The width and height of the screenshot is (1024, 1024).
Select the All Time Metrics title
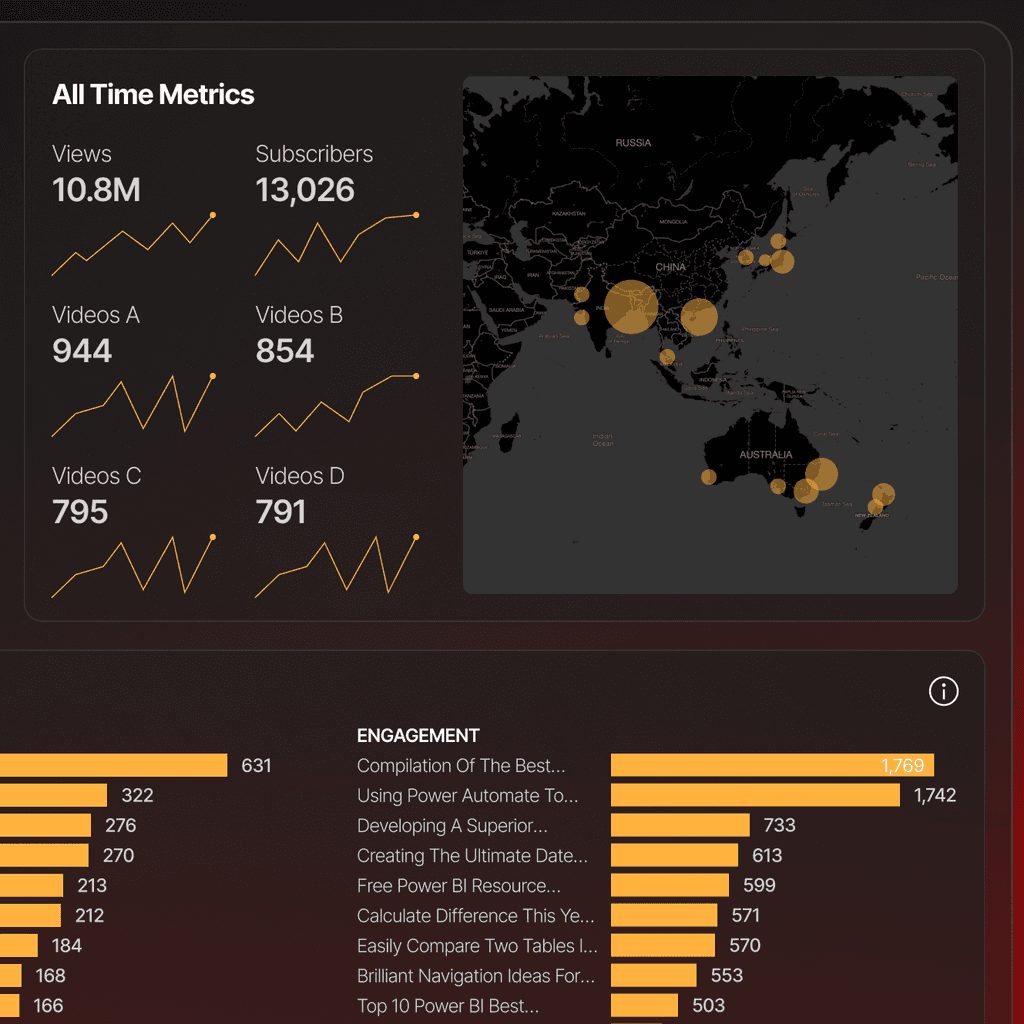[x=153, y=94]
